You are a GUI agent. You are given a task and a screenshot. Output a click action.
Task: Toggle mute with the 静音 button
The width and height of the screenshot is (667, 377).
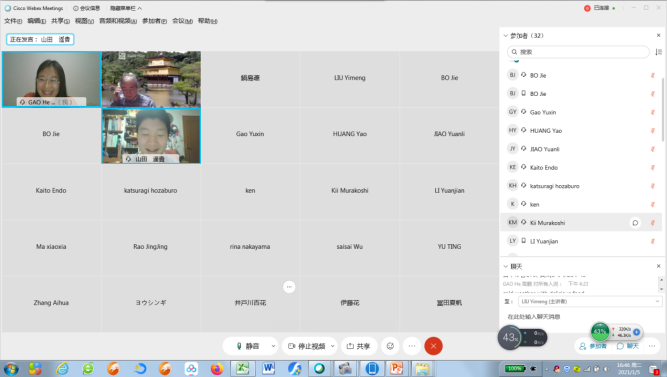pos(247,346)
